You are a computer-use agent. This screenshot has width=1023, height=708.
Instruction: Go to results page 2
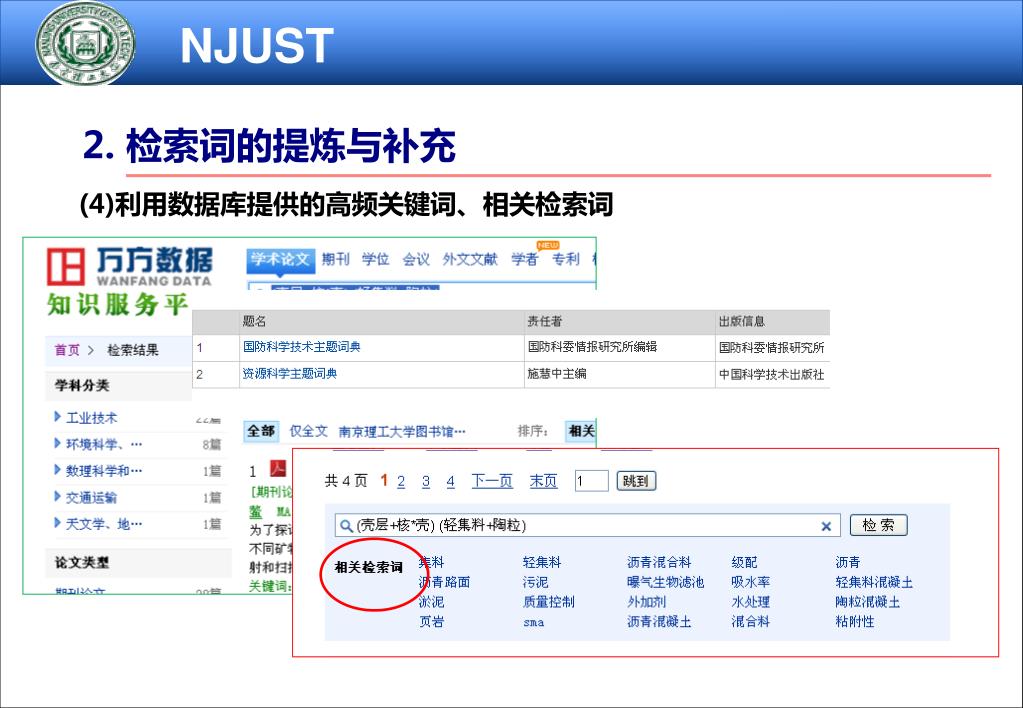click(x=401, y=482)
